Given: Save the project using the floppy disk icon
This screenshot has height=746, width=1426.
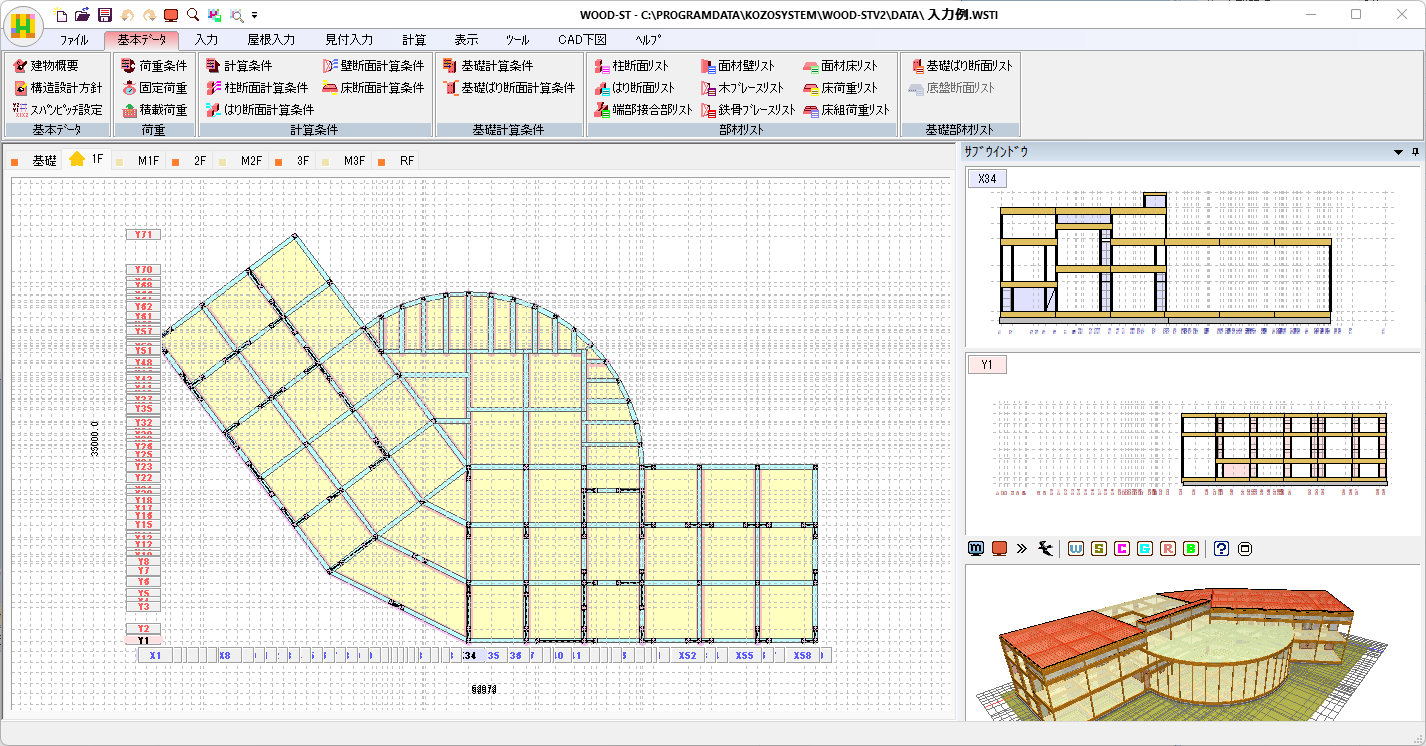Looking at the screenshot, I should pyautogui.click(x=103, y=15).
